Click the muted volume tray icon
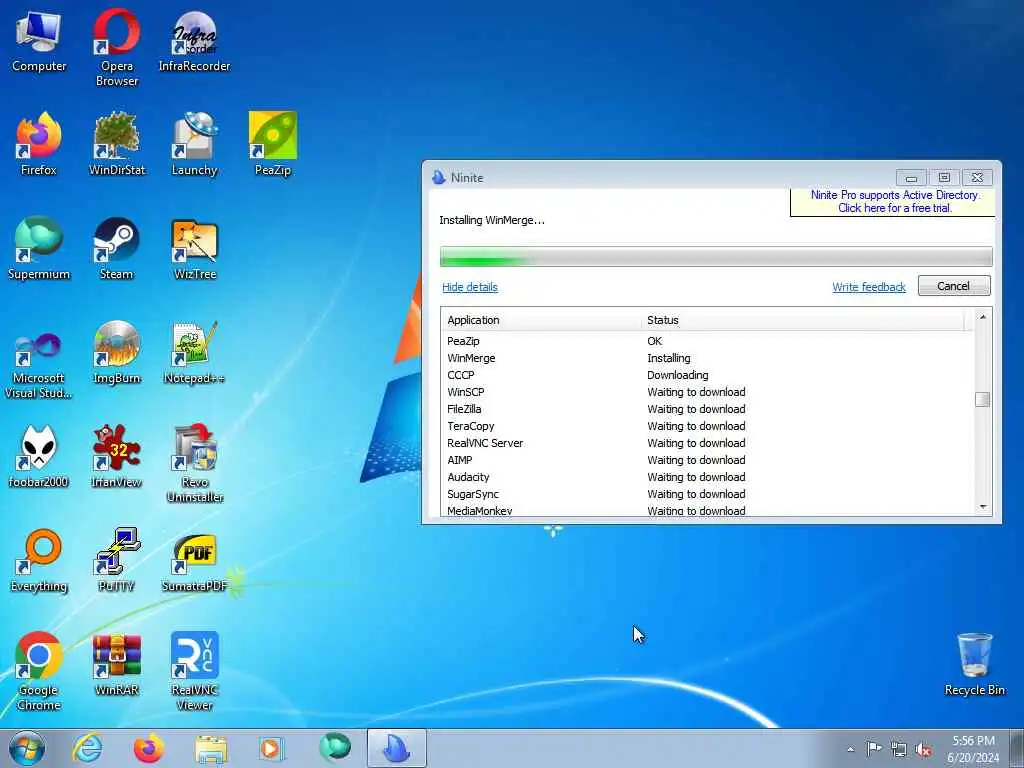This screenshot has height=768, width=1024. click(x=923, y=749)
